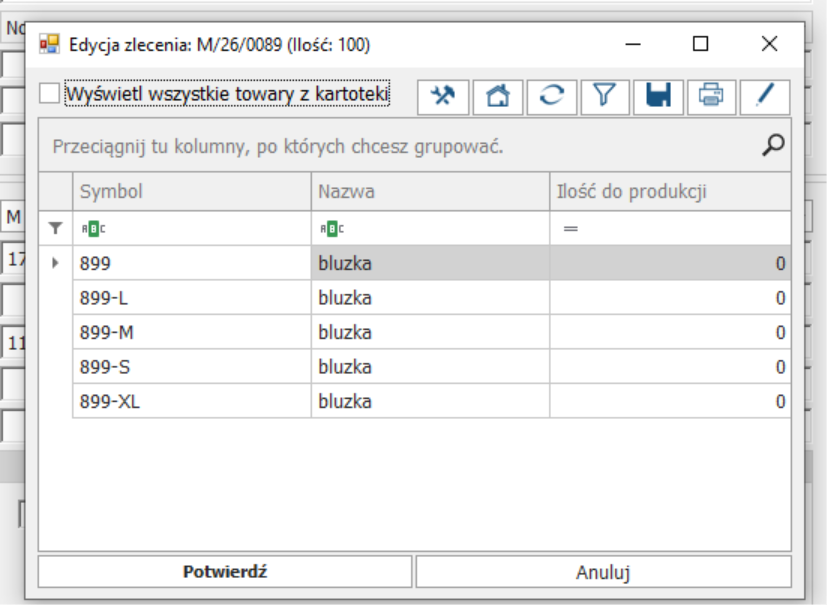Click the house icon in toolbar
The image size is (828, 606).
(497, 95)
